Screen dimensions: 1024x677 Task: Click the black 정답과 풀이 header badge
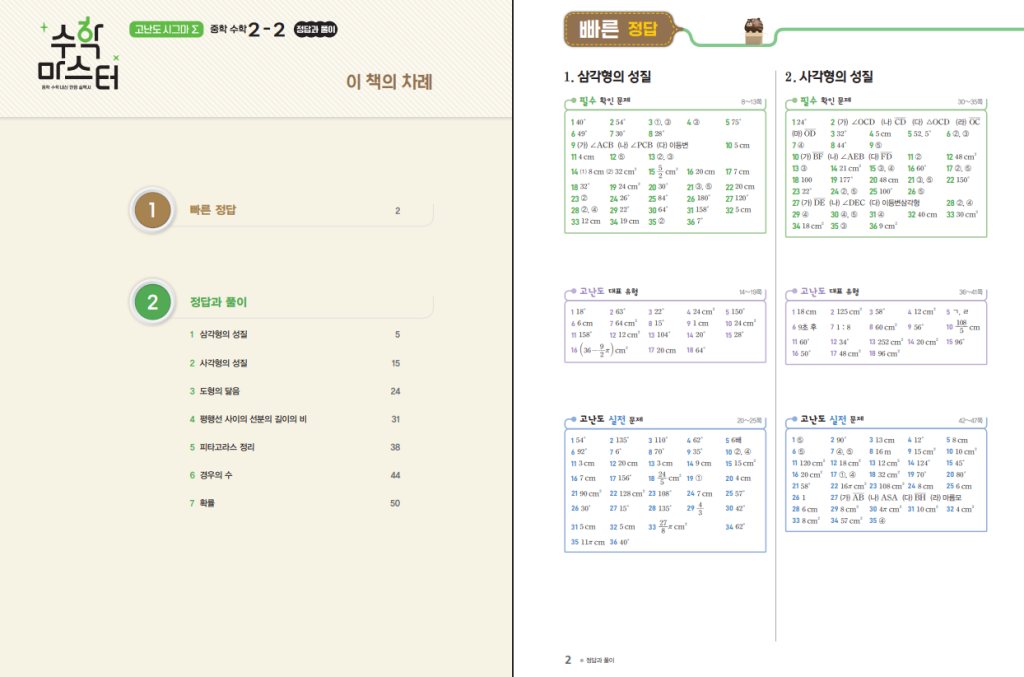pos(316,30)
